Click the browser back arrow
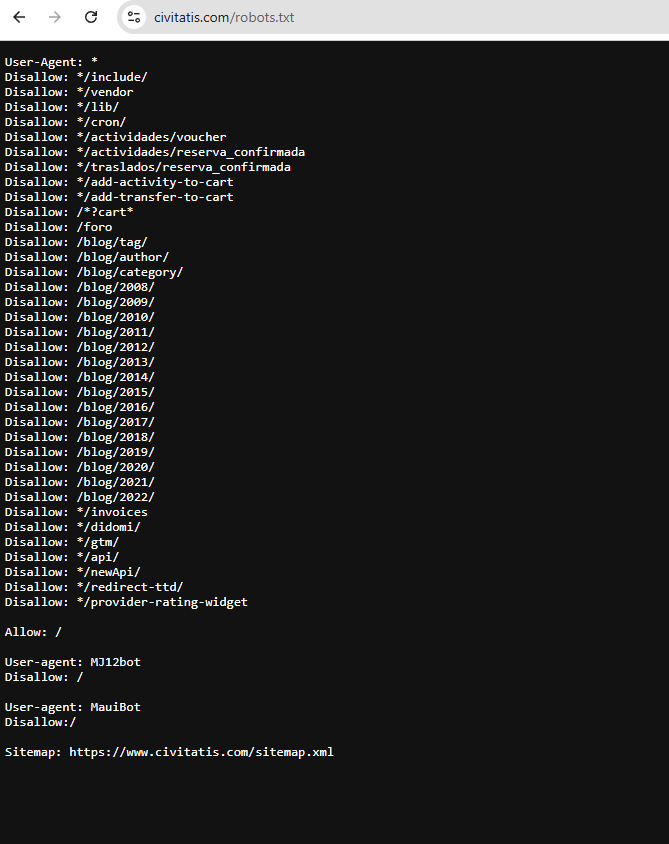The image size is (669, 844). point(19,17)
